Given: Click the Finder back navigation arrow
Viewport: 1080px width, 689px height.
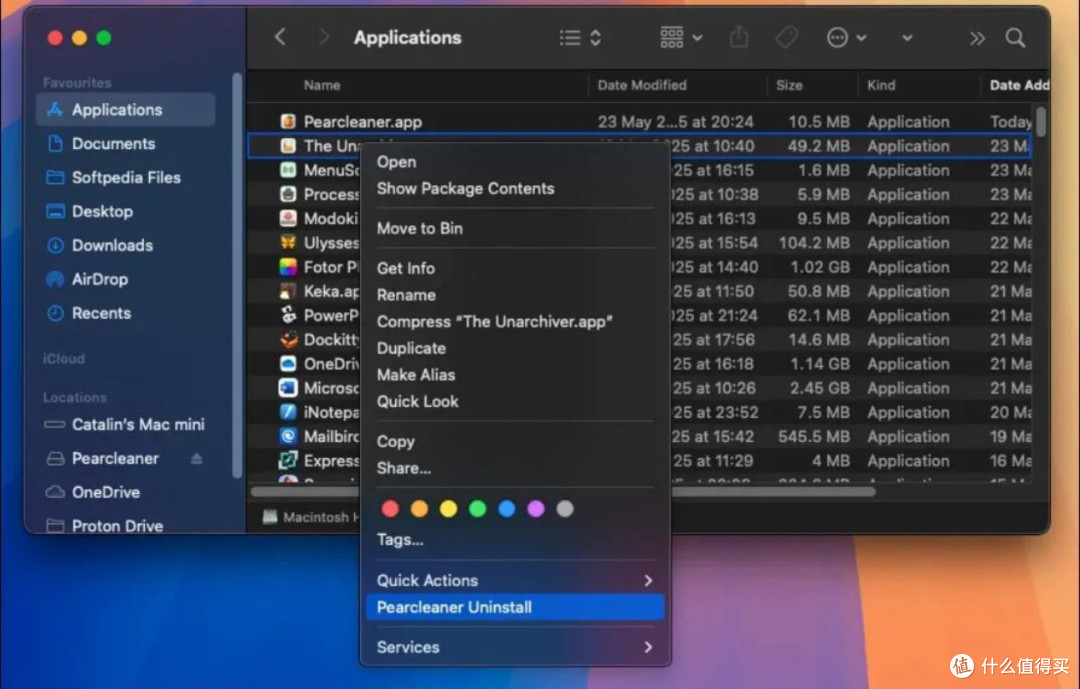Looking at the screenshot, I should 280,37.
